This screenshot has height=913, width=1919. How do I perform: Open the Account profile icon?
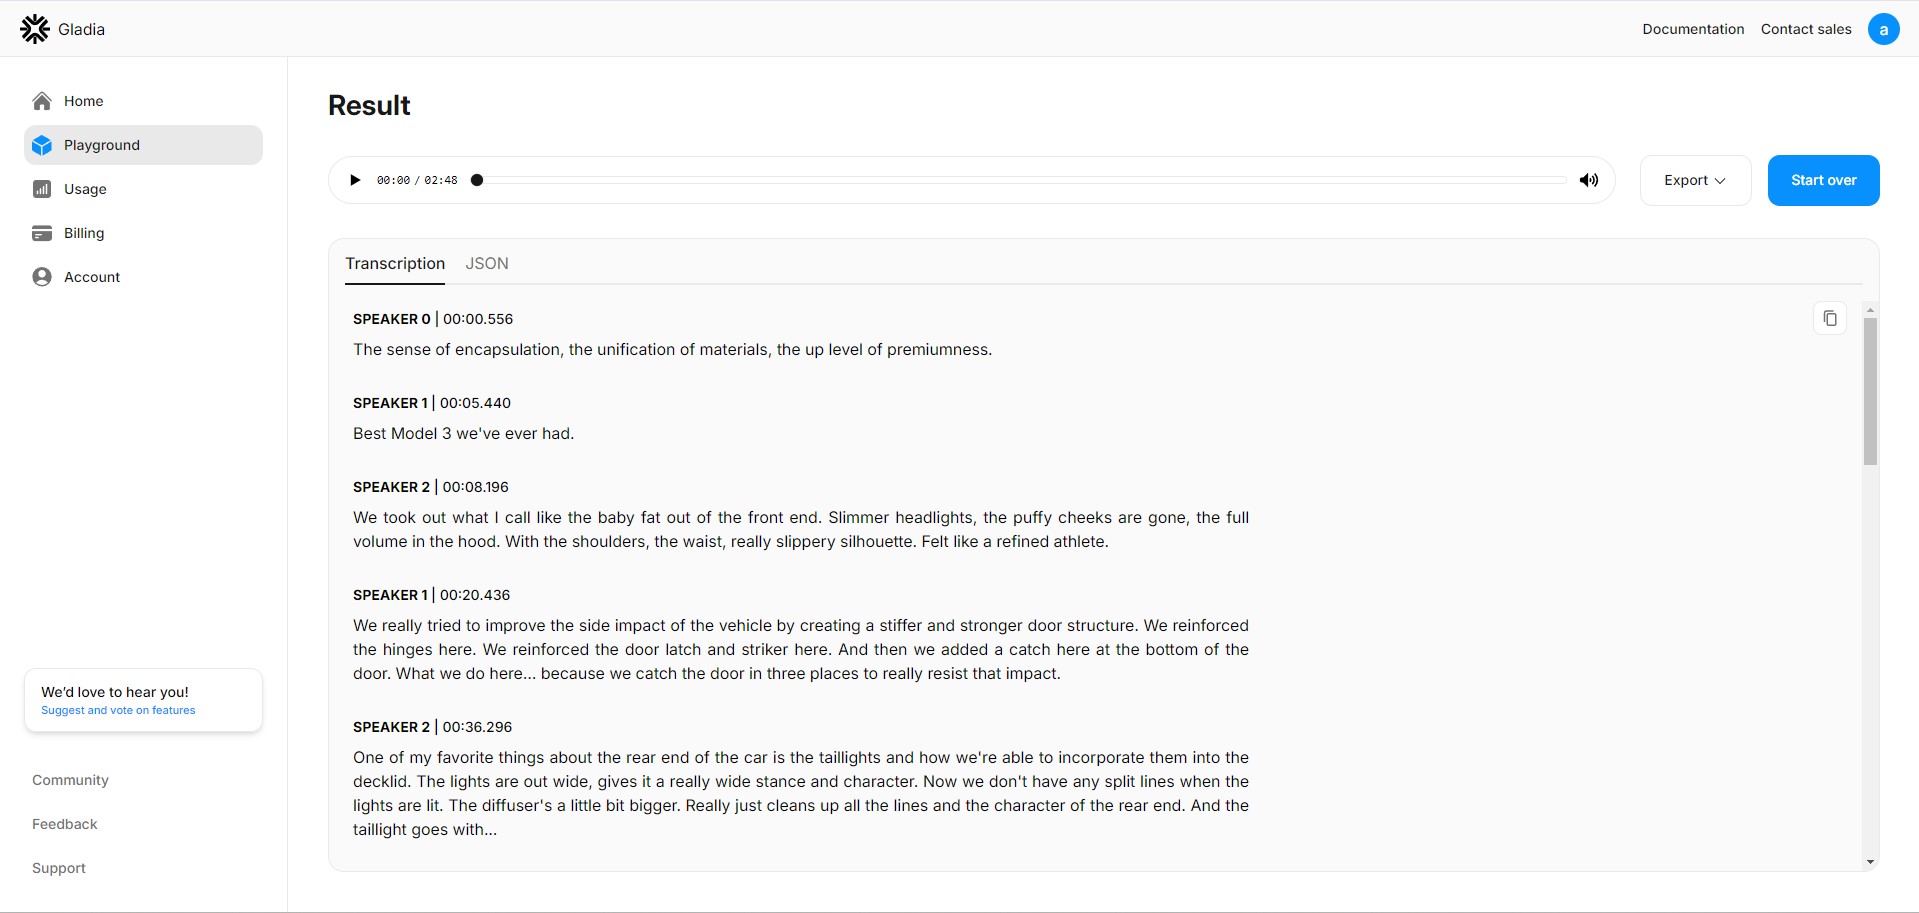click(42, 277)
